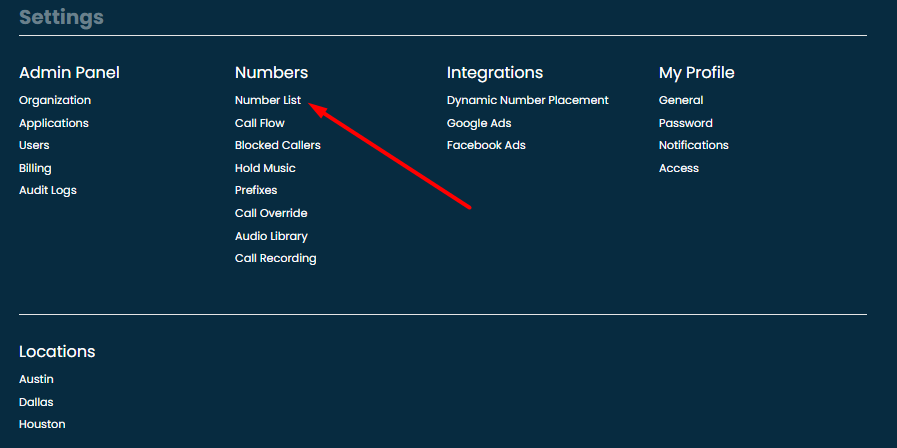Screen dimensions: 897x448
Task: Go to Applications settings
Action: pyautogui.click(x=54, y=123)
